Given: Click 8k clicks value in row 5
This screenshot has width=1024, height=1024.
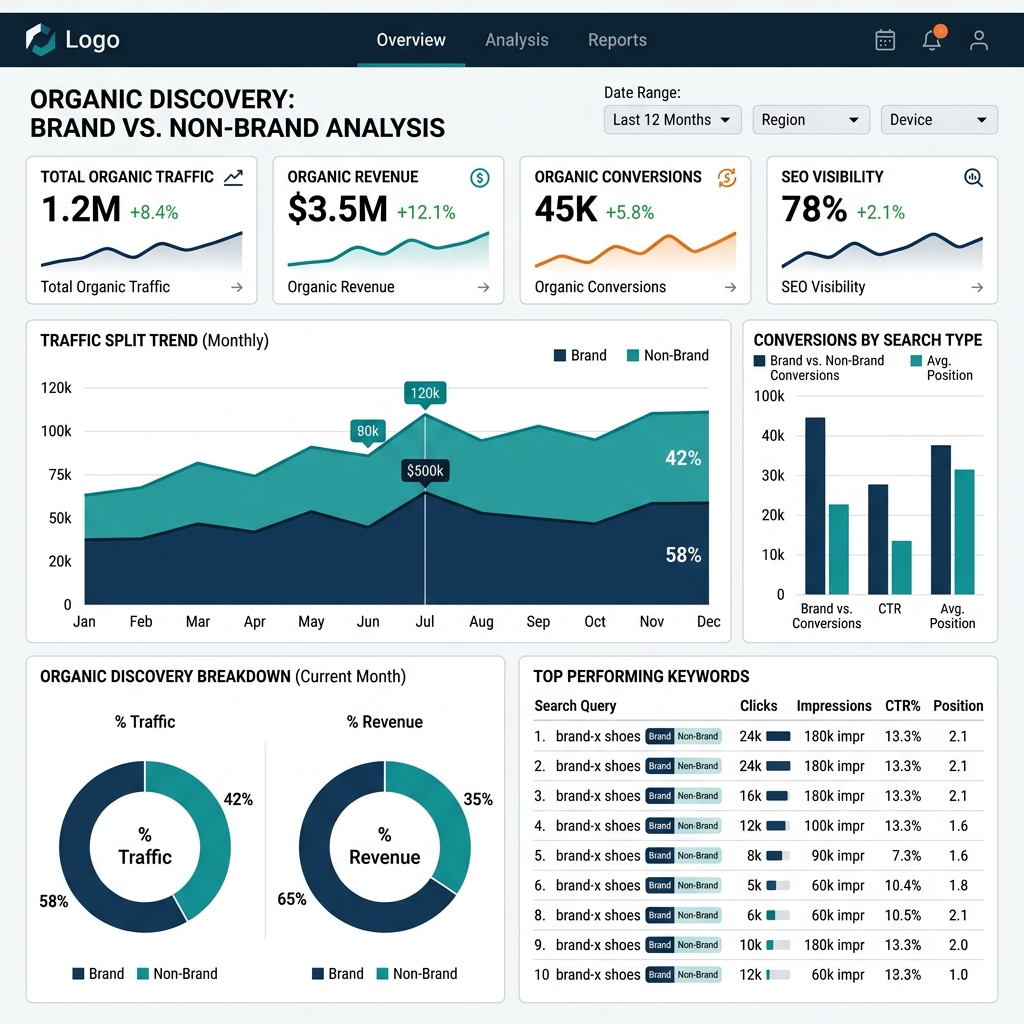Looking at the screenshot, I should (x=754, y=856).
